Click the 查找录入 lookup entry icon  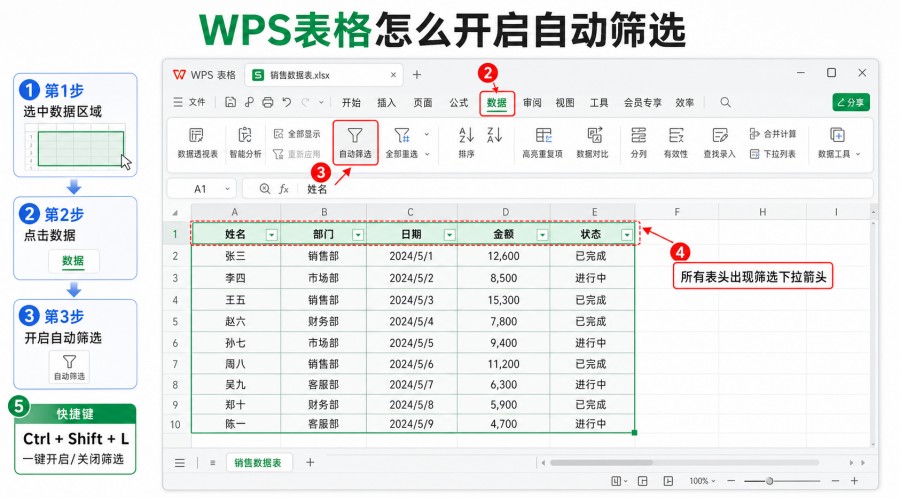(719, 135)
